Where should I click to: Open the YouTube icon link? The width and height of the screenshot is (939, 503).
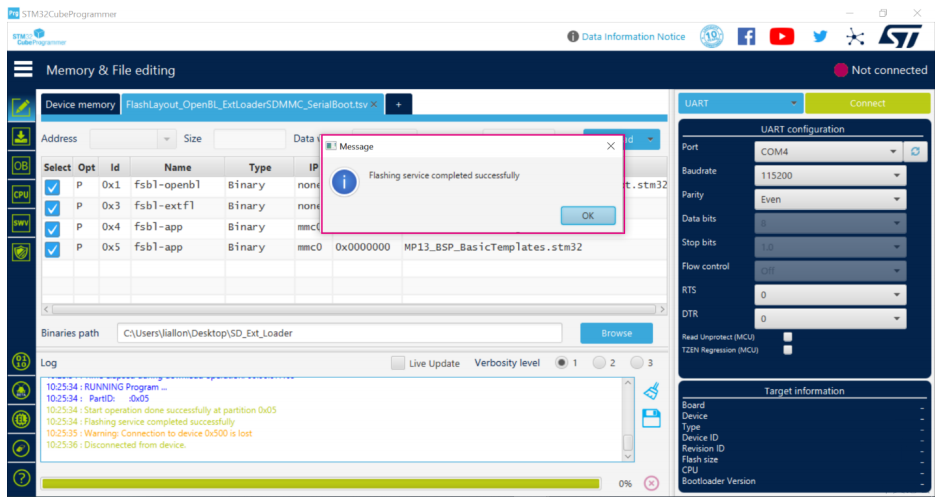click(782, 37)
